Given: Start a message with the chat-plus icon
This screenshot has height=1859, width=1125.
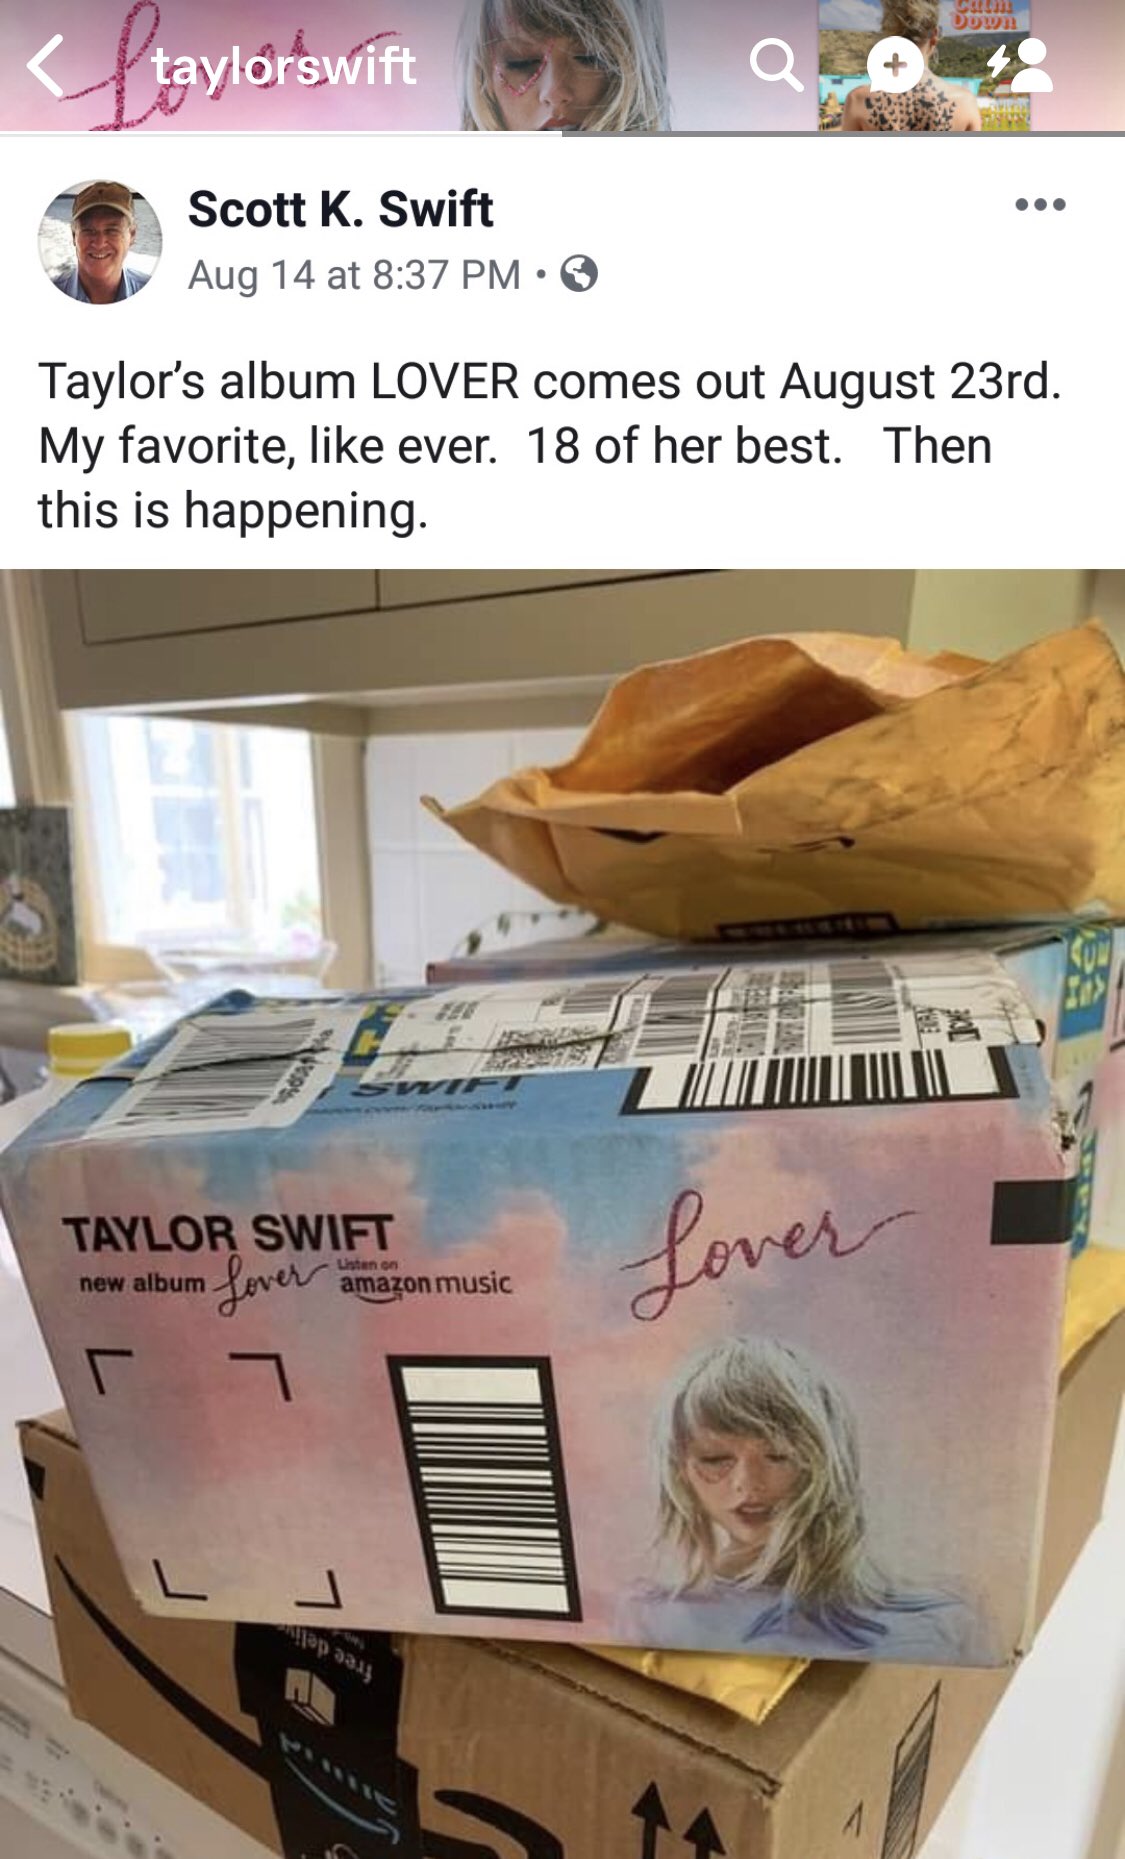Looking at the screenshot, I should pyautogui.click(x=894, y=66).
